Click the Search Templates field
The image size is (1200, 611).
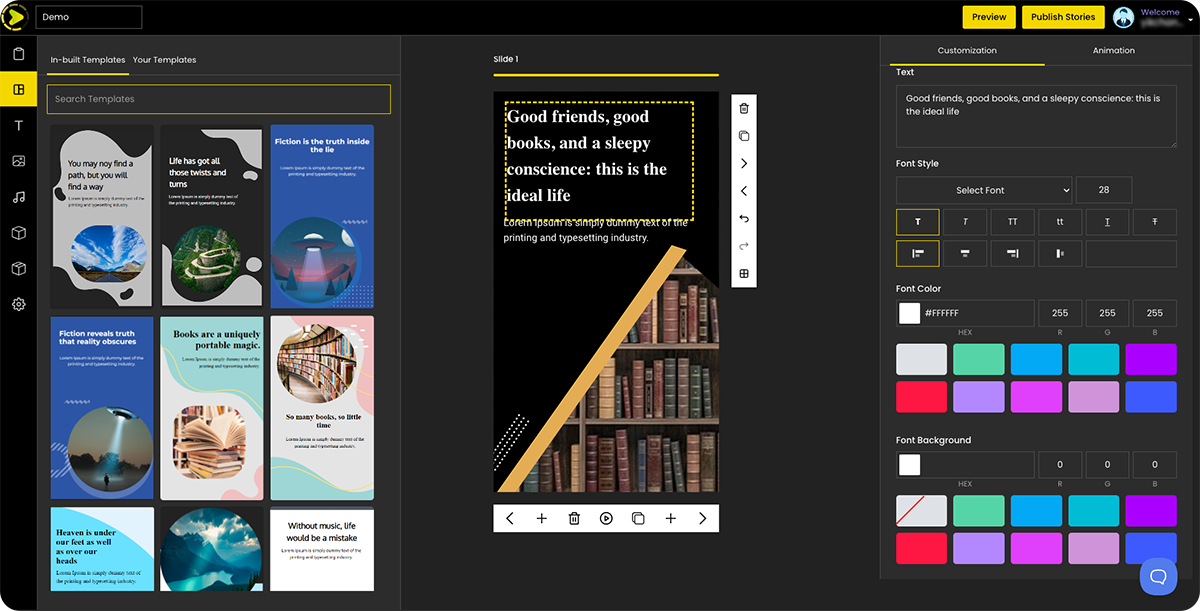(x=218, y=99)
